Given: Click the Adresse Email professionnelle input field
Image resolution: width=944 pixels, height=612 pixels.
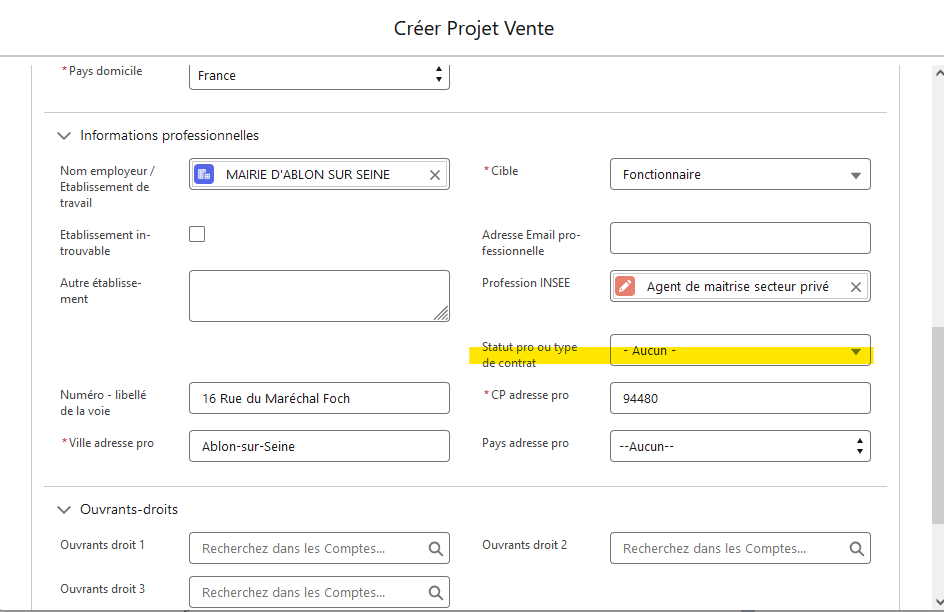Looking at the screenshot, I should point(740,238).
